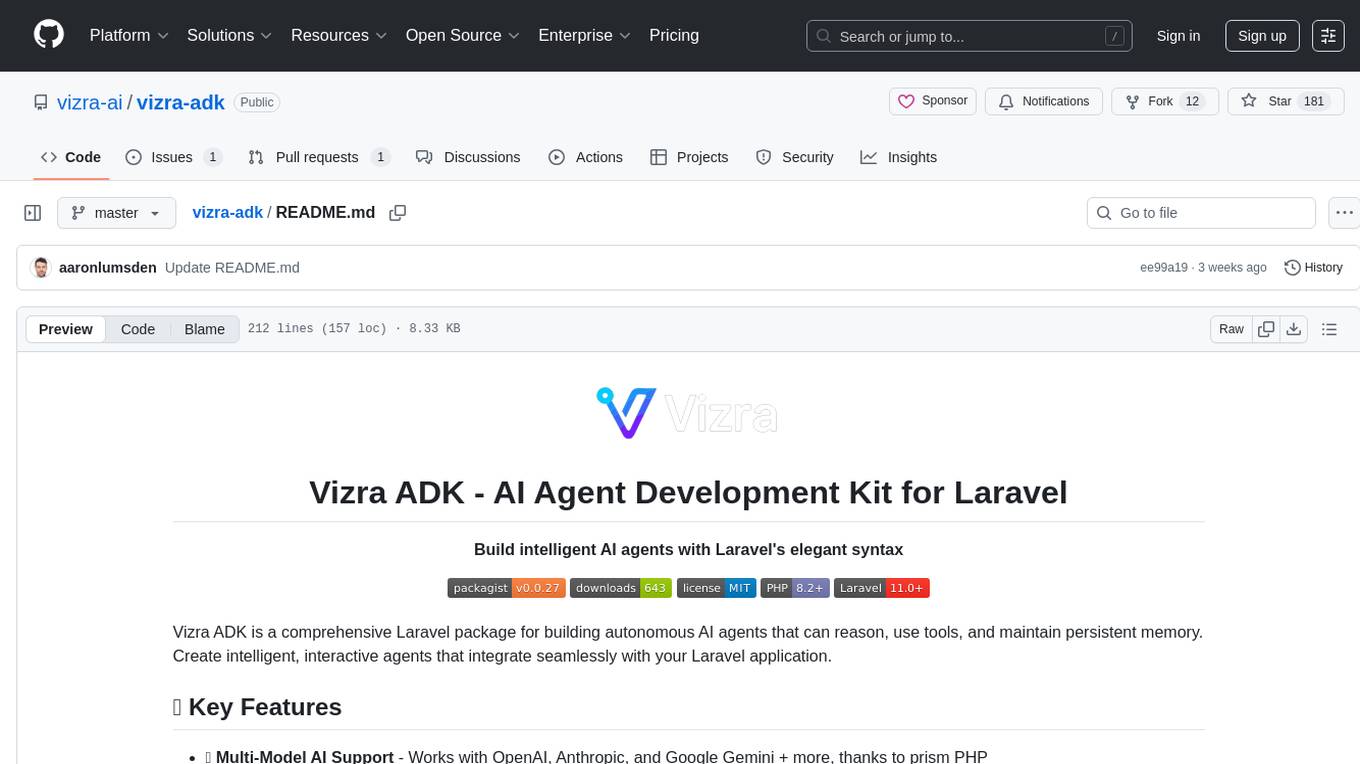1360x764 pixels.
Task: Expand the Resources menu
Action: (339, 35)
